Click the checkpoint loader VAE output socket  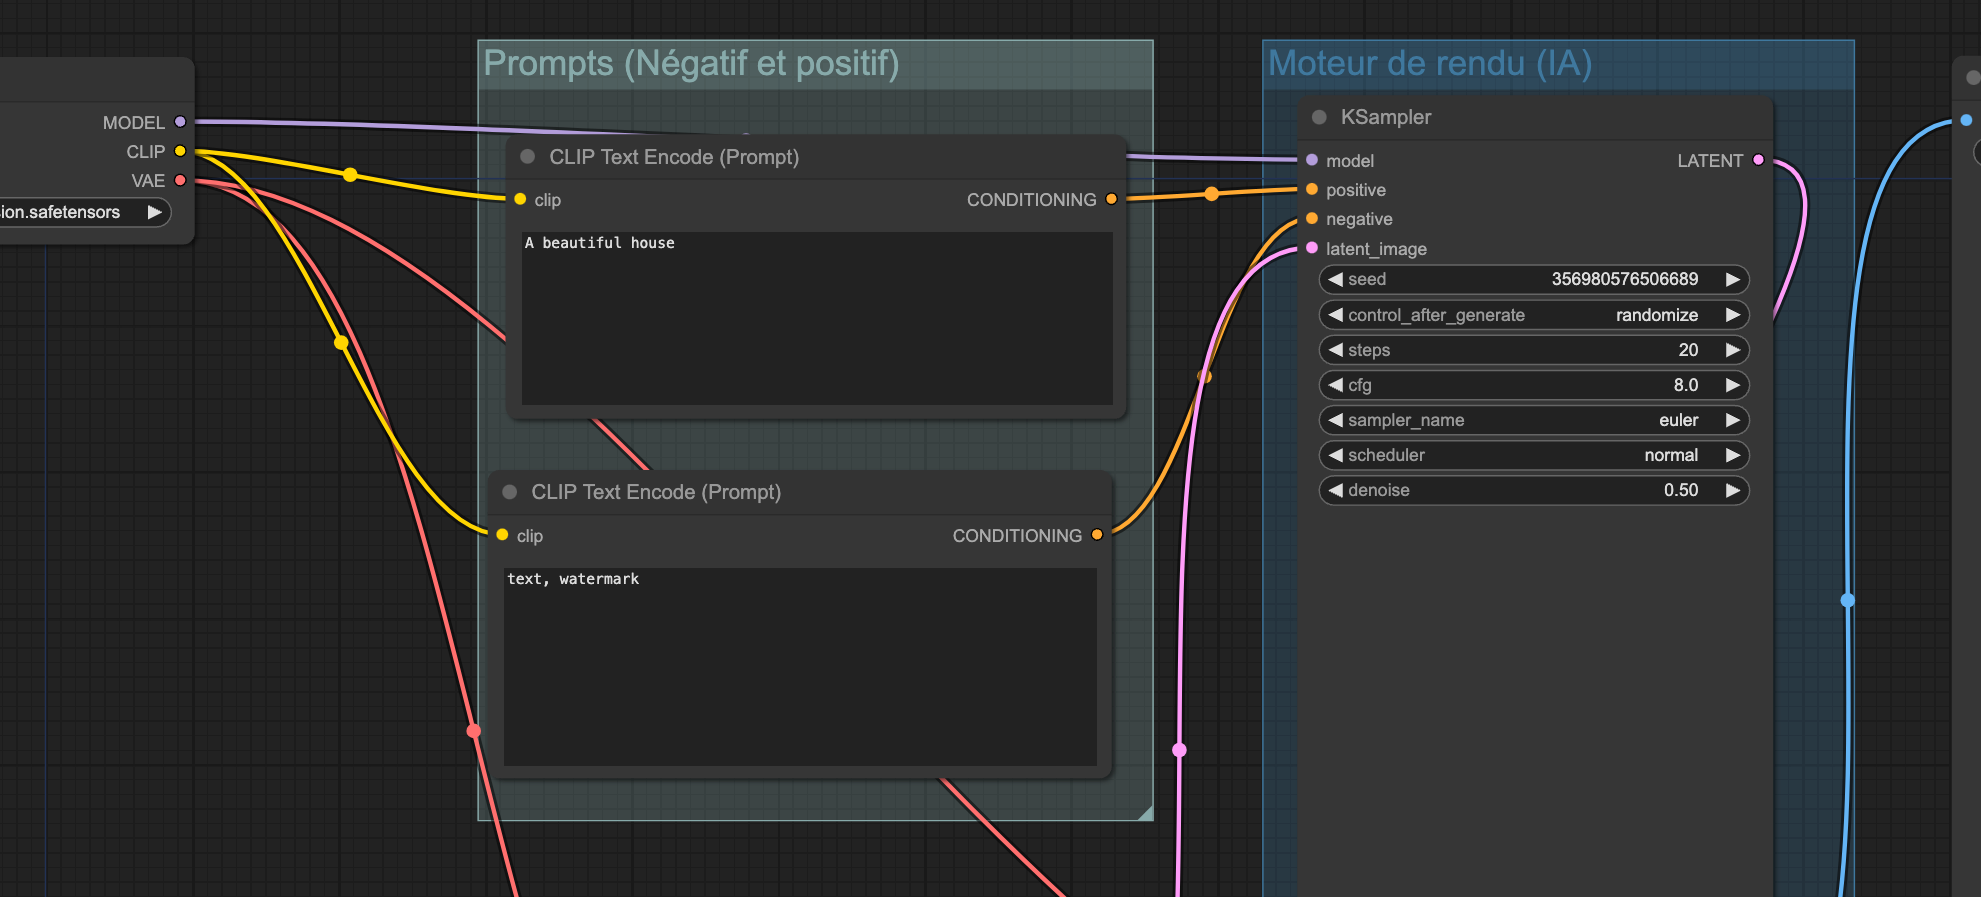[180, 180]
